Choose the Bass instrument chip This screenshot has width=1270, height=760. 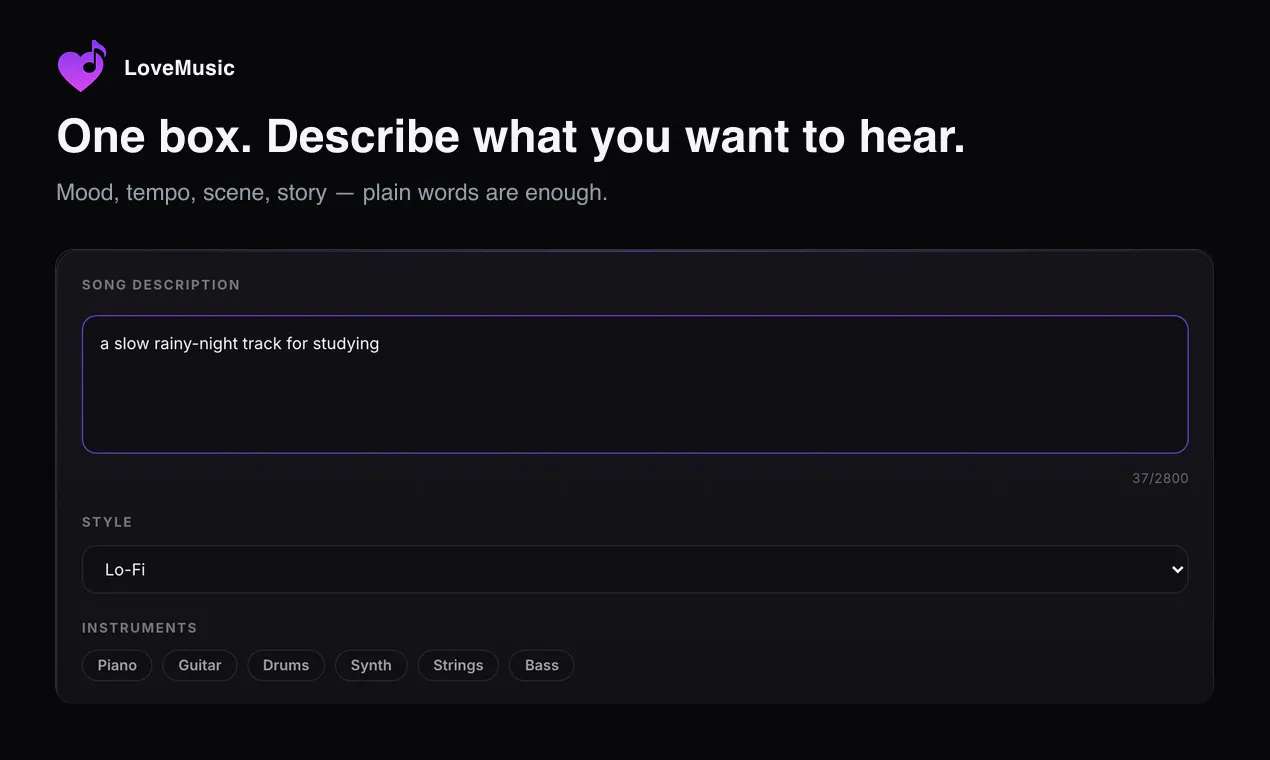tap(542, 665)
